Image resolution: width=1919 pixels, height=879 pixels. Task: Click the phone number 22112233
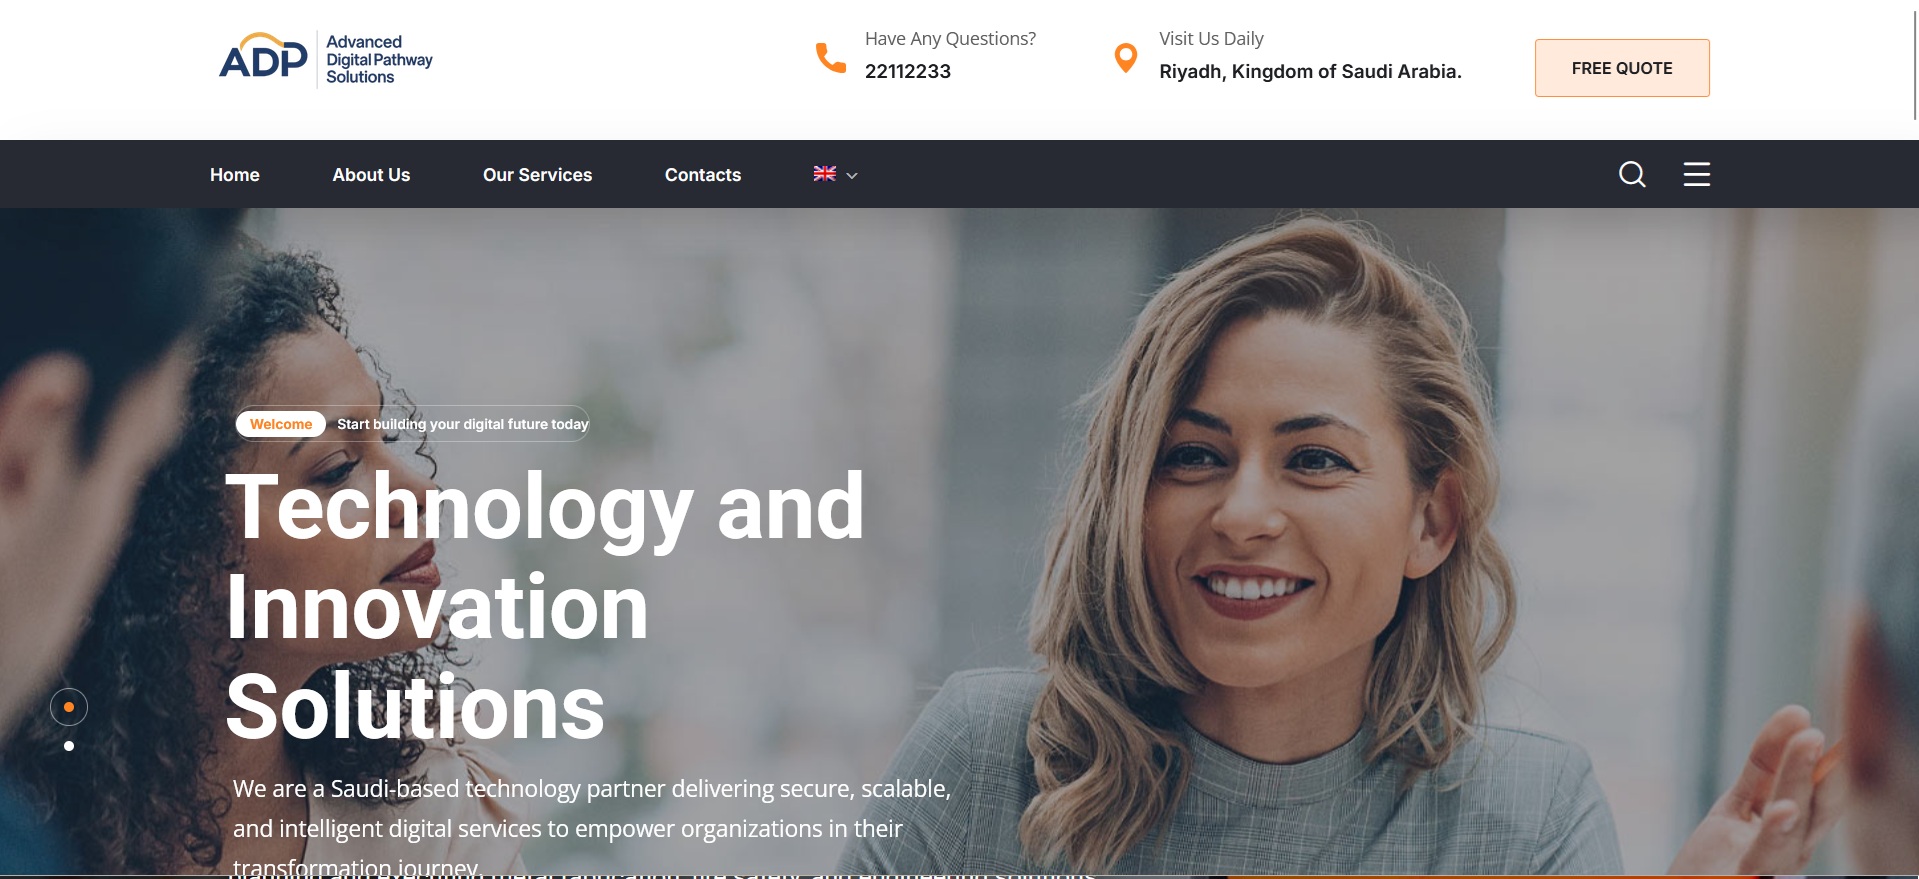908,71
